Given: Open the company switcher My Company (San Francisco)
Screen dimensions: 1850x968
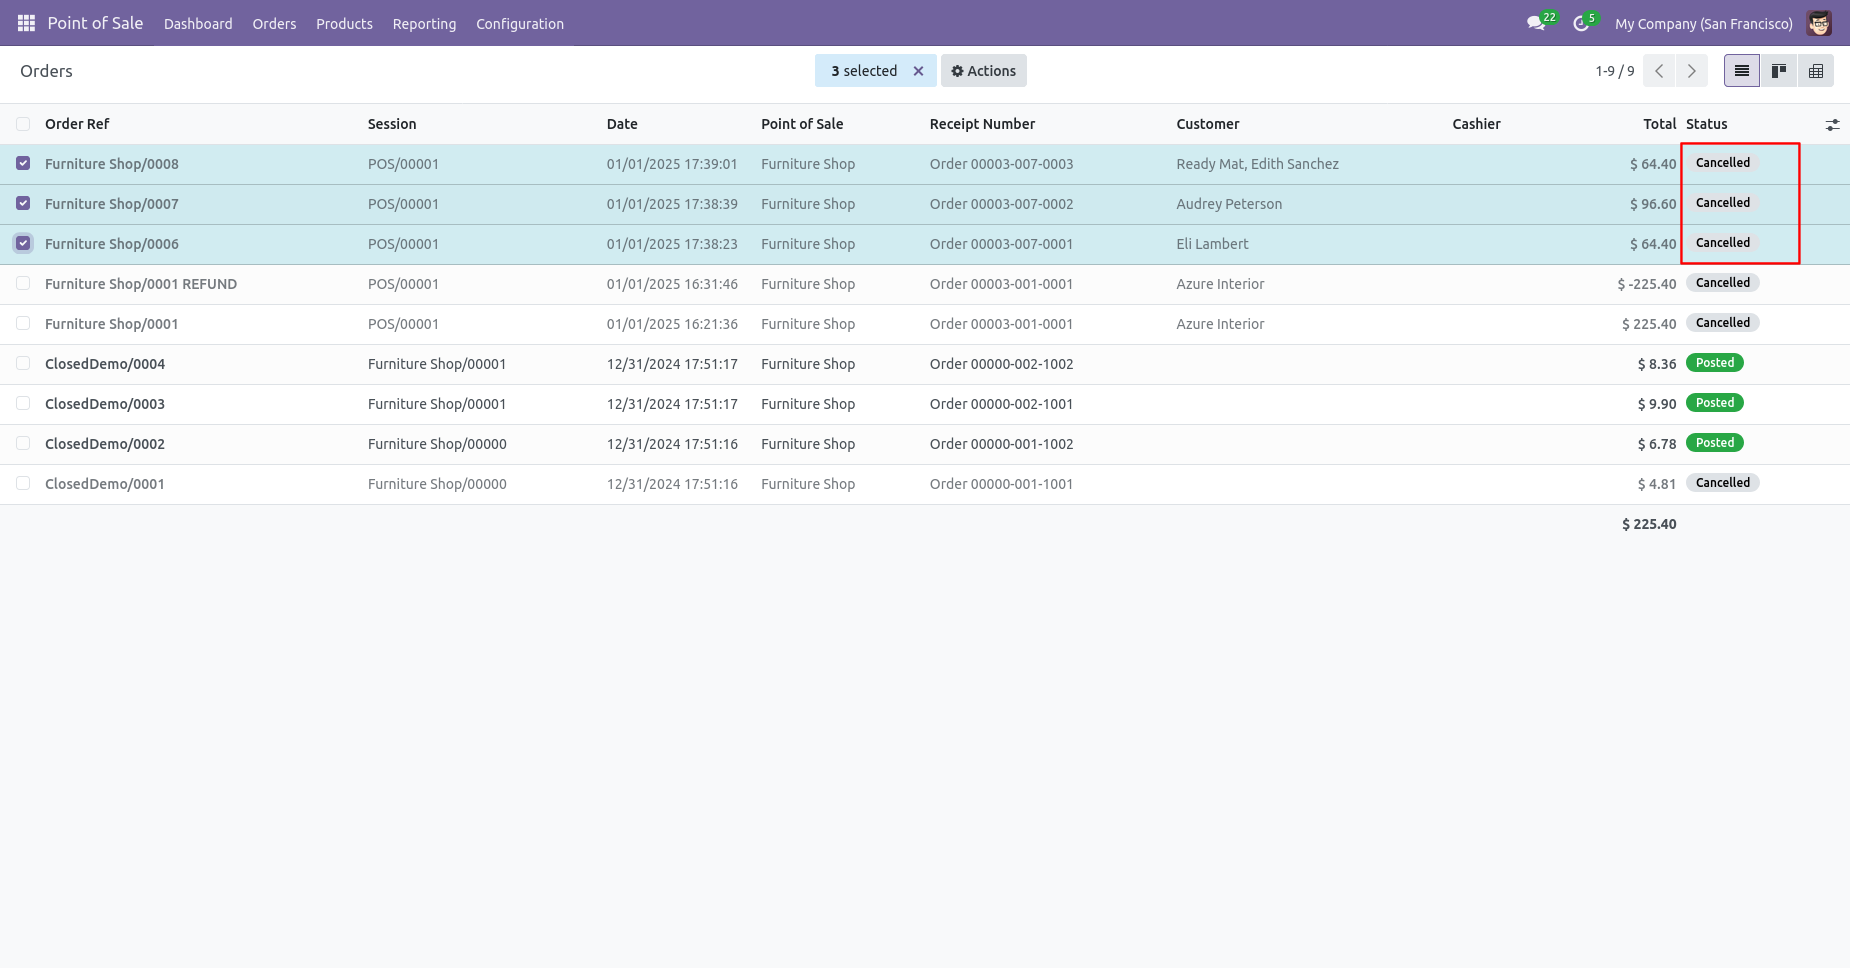Looking at the screenshot, I should coord(1704,24).
